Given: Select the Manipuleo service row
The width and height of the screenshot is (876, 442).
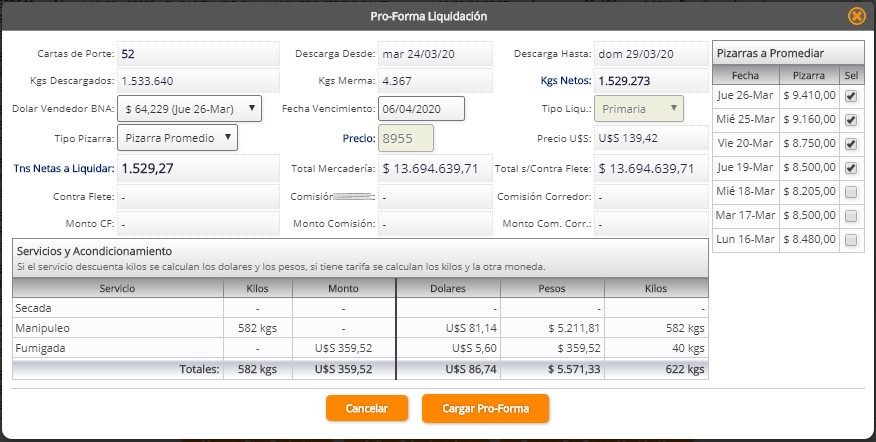Looking at the screenshot, I should click(359, 328).
